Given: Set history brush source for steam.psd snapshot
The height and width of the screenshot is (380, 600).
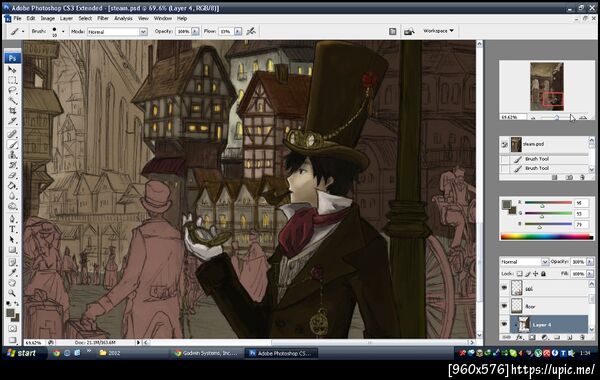Looking at the screenshot, I should [504, 144].
